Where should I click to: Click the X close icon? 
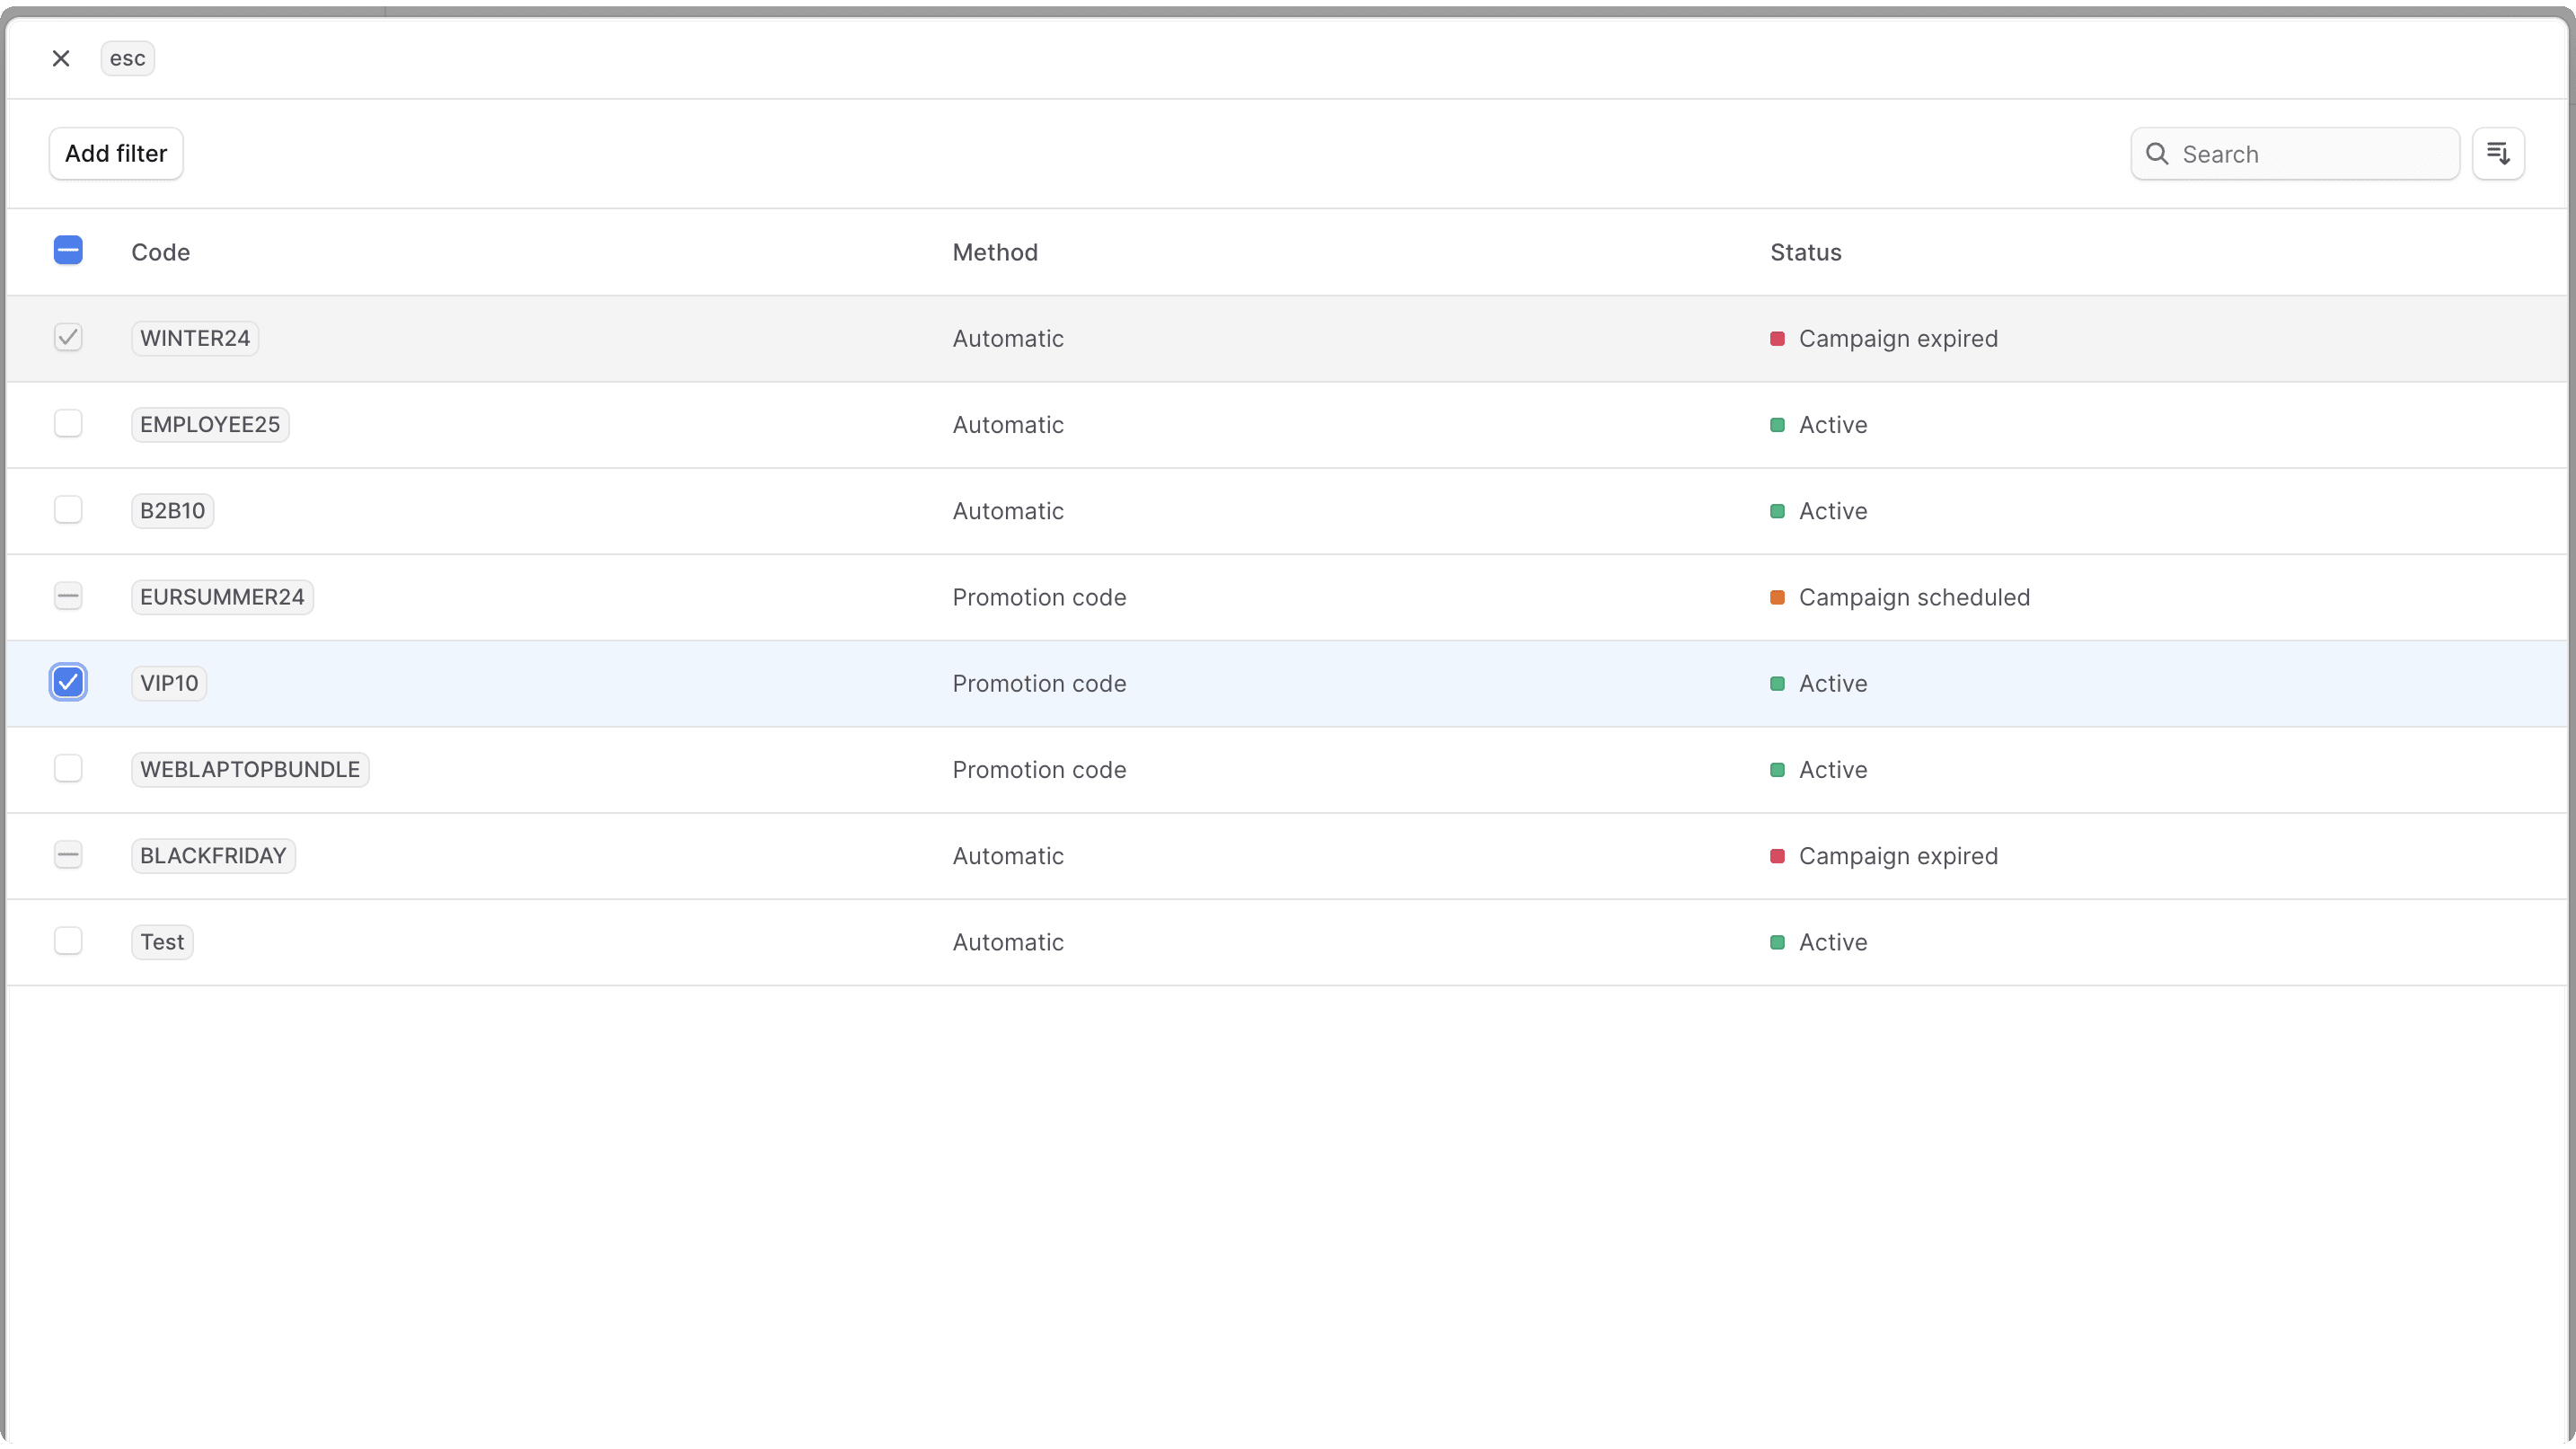(x=61, y=58)
